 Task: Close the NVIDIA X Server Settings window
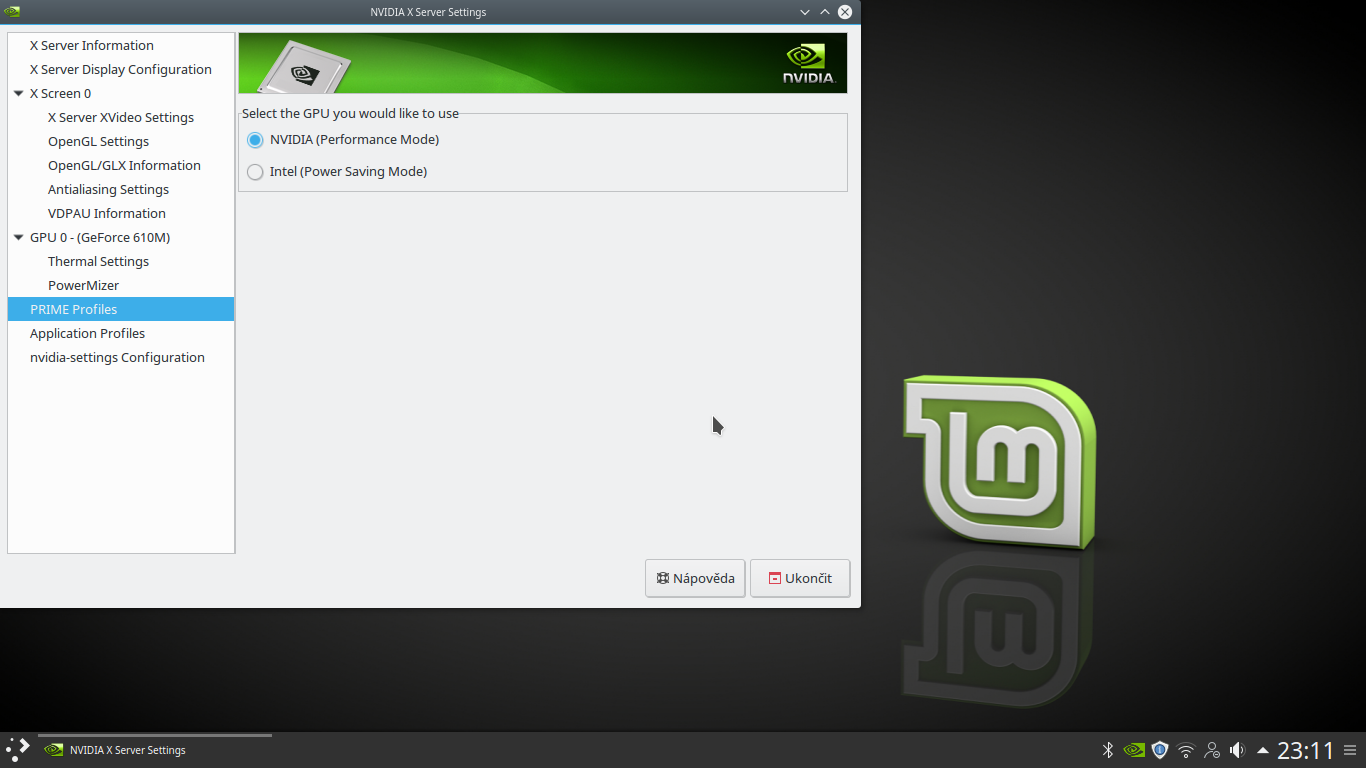845,12
